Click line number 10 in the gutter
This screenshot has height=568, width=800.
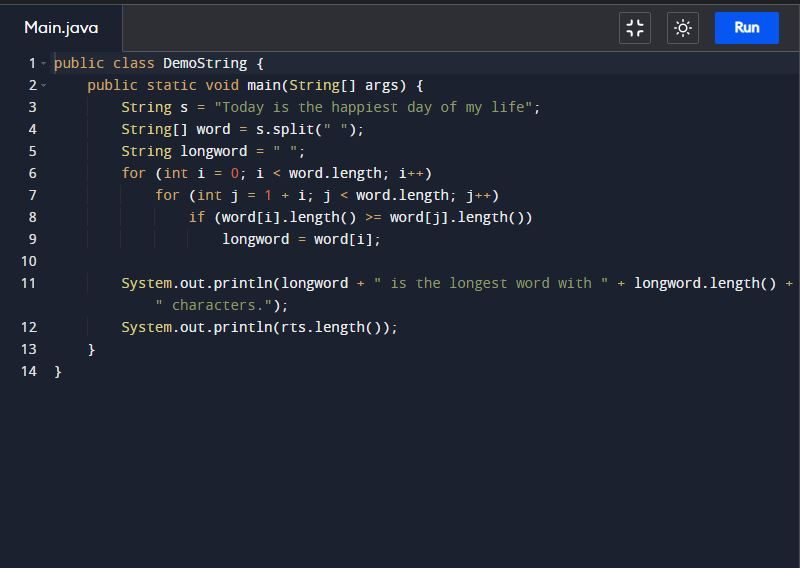click(x=29, y=261)
